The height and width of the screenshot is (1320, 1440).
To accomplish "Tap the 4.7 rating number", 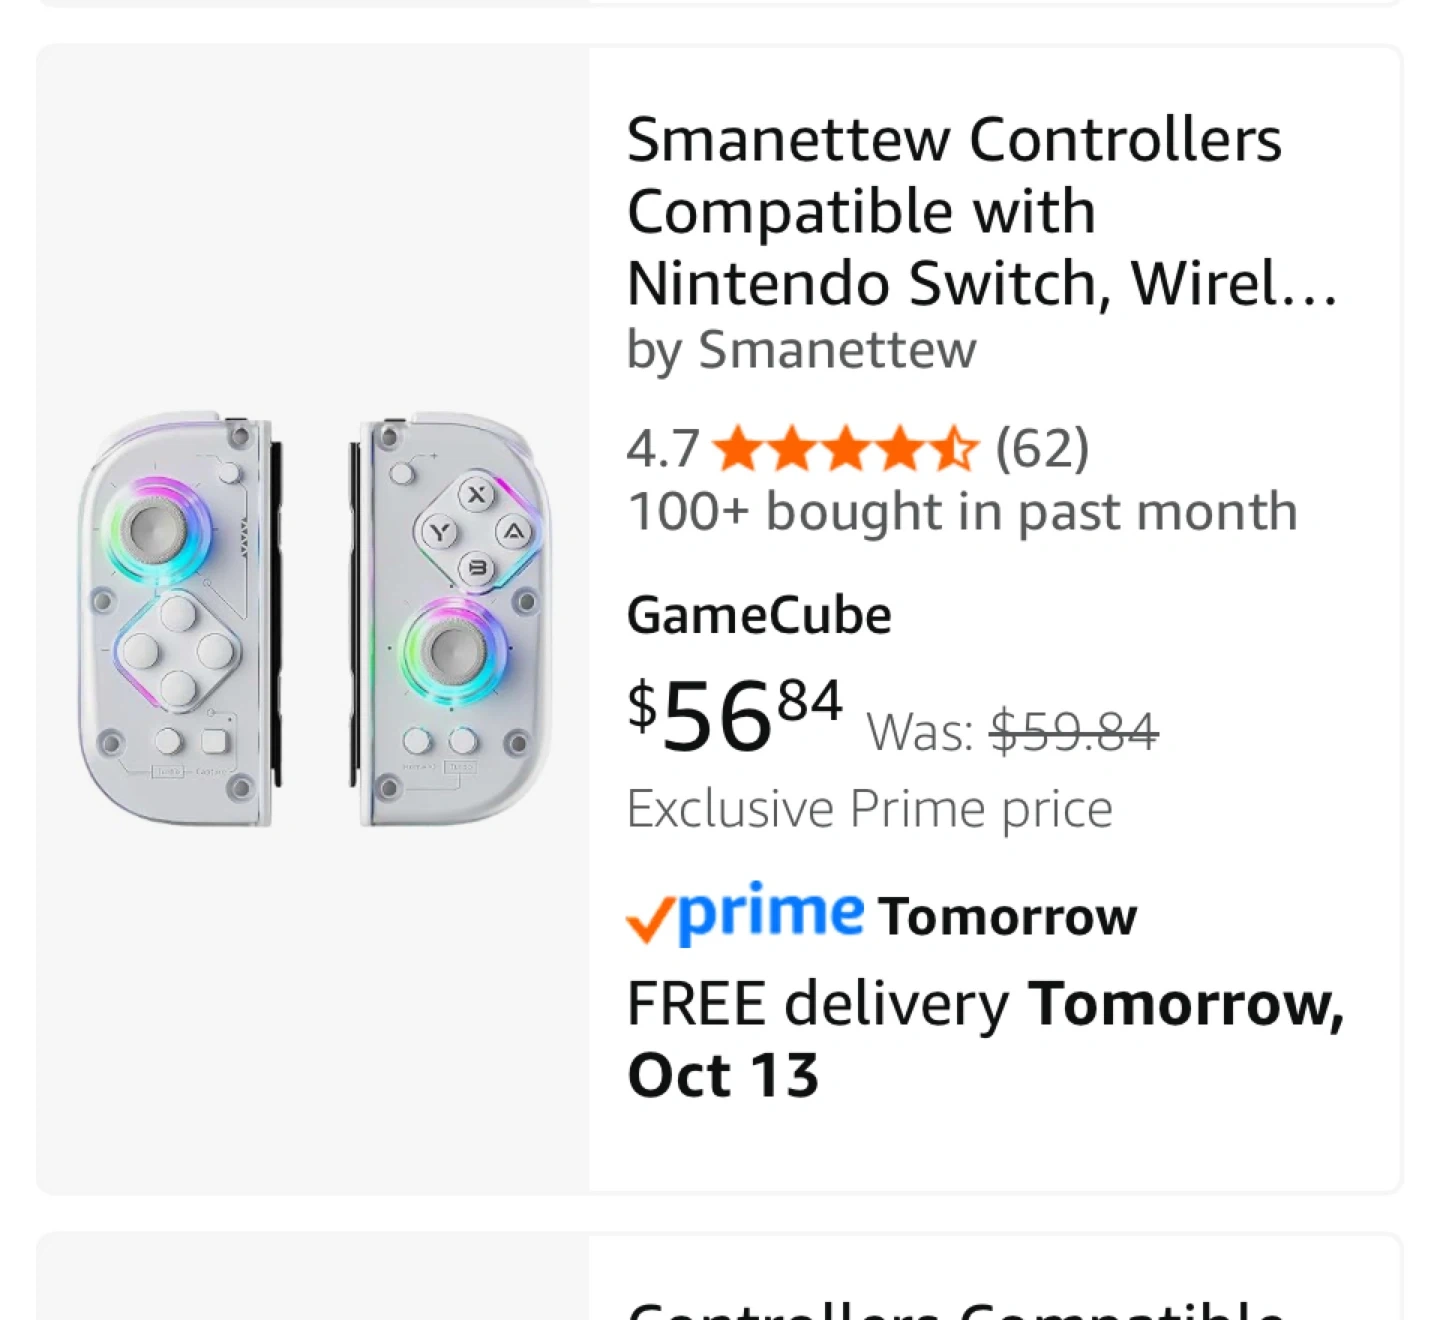I will point(662,449).
